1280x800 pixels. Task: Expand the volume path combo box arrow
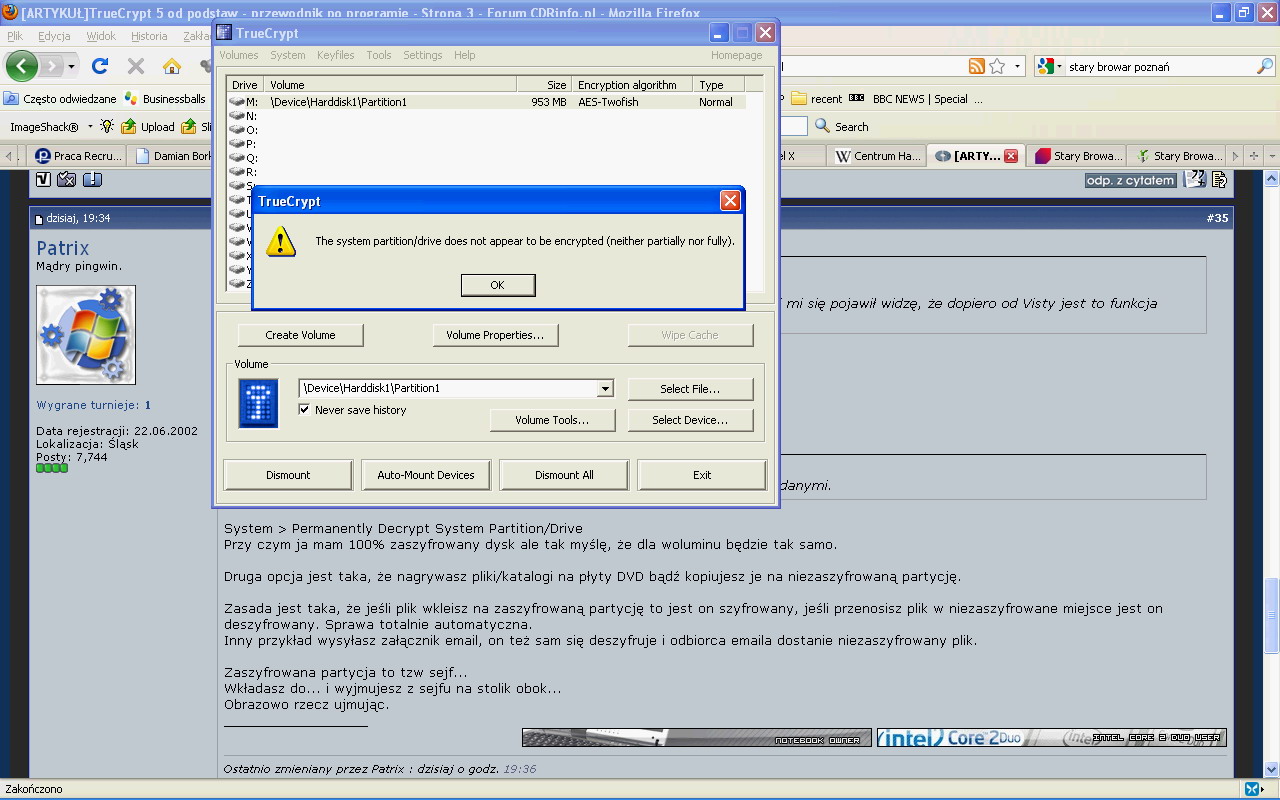605,388
